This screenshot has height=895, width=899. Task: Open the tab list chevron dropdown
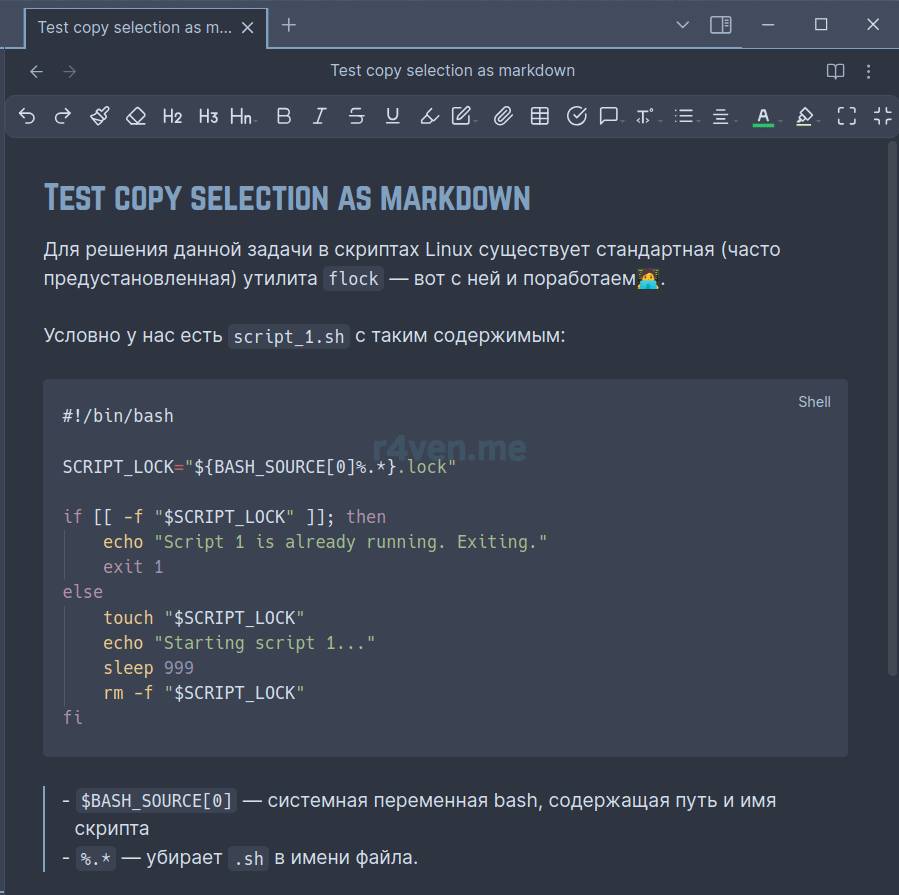click(x=682, y=25)
